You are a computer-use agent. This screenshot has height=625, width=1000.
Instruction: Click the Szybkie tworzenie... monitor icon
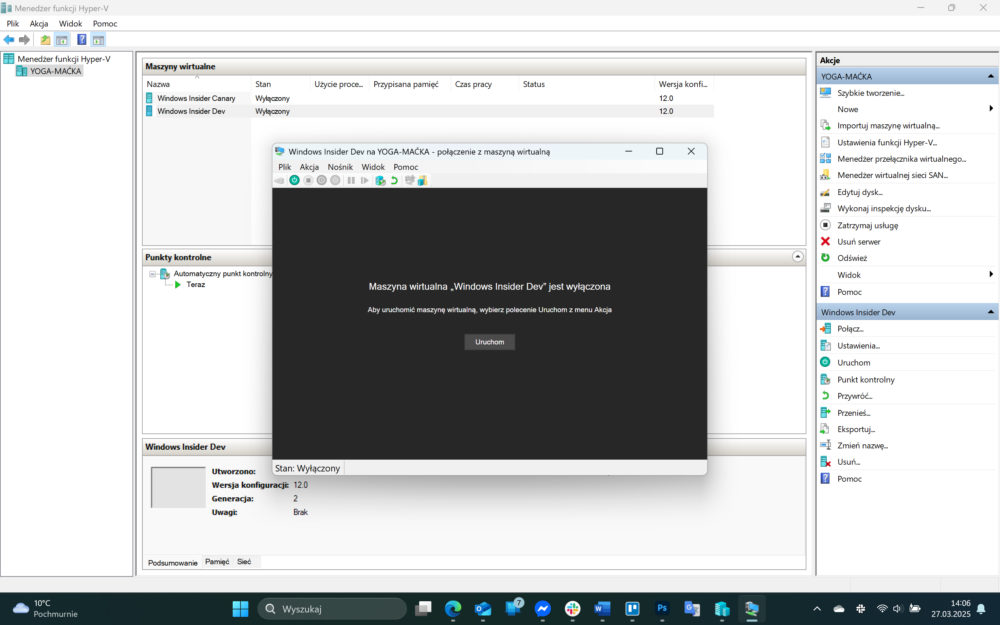(825, 92)
